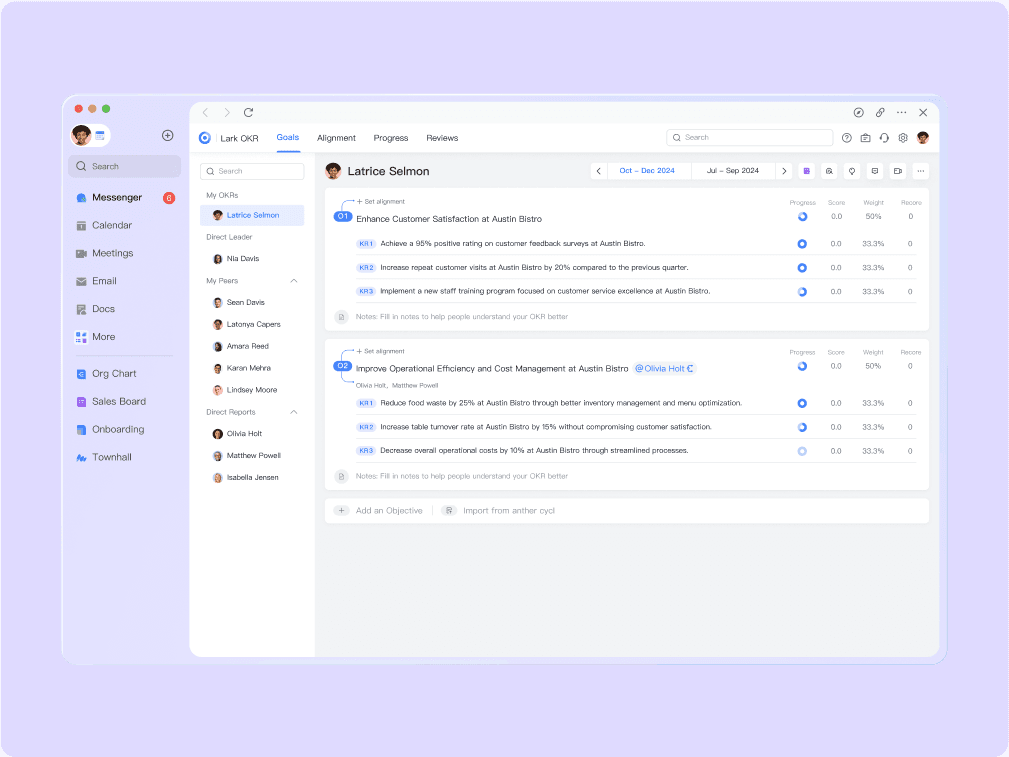Click the people search field in OKR panel
Image resolution: width=1009 pixels, height=757 pixels.
tap(252, 171)
